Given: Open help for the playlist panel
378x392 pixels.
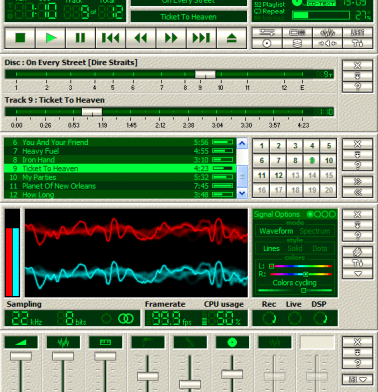Looking at the screenshot, I should 357,165.
